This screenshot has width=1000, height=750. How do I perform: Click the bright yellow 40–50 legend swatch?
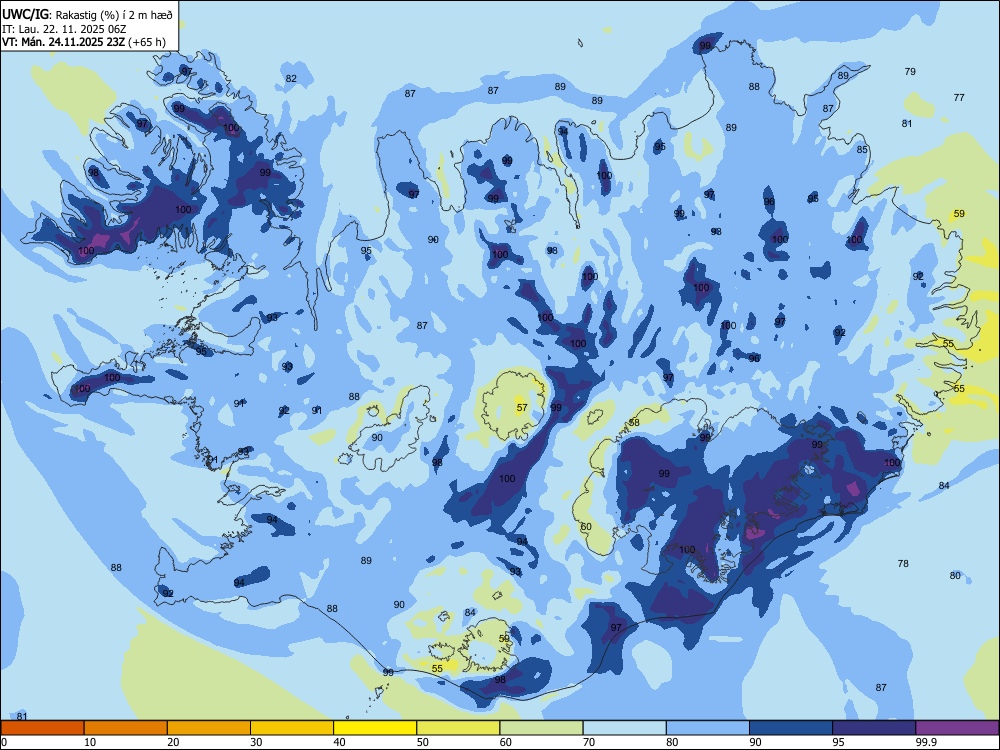tap(375, 728)
